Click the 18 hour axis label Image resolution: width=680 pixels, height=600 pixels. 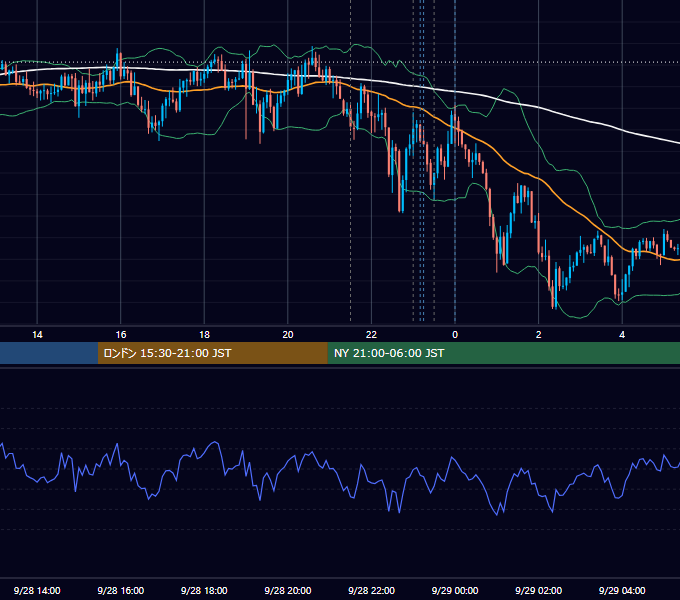[x=204, y=335]
